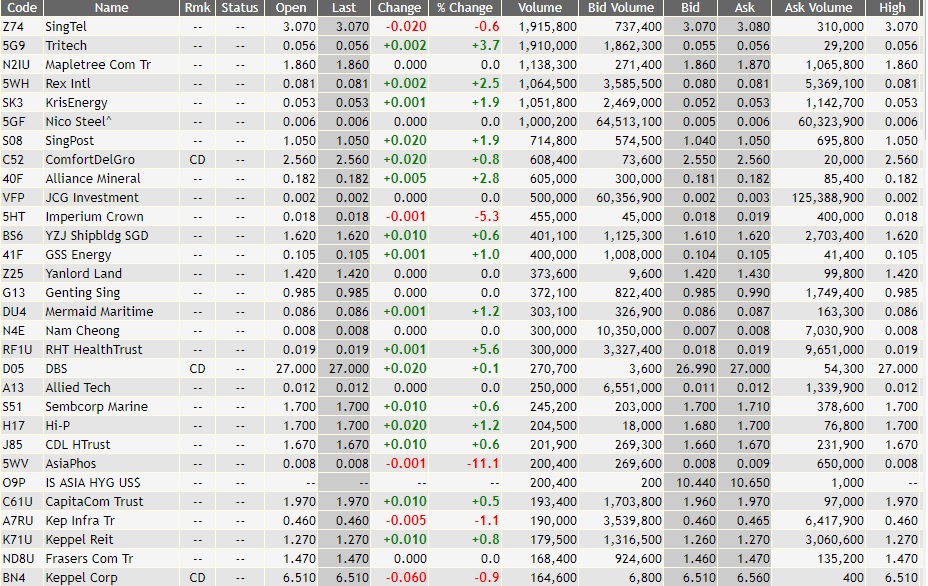Select the Hi-P stock name
Image resolution: width=928 pixels, height=586 pixels.
coord(57,426)
